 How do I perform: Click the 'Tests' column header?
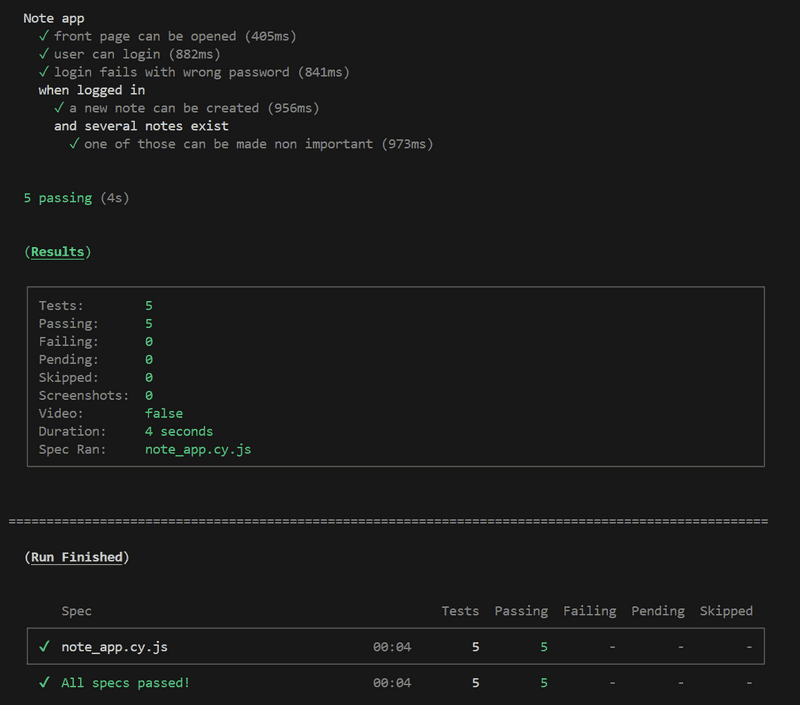460,611
